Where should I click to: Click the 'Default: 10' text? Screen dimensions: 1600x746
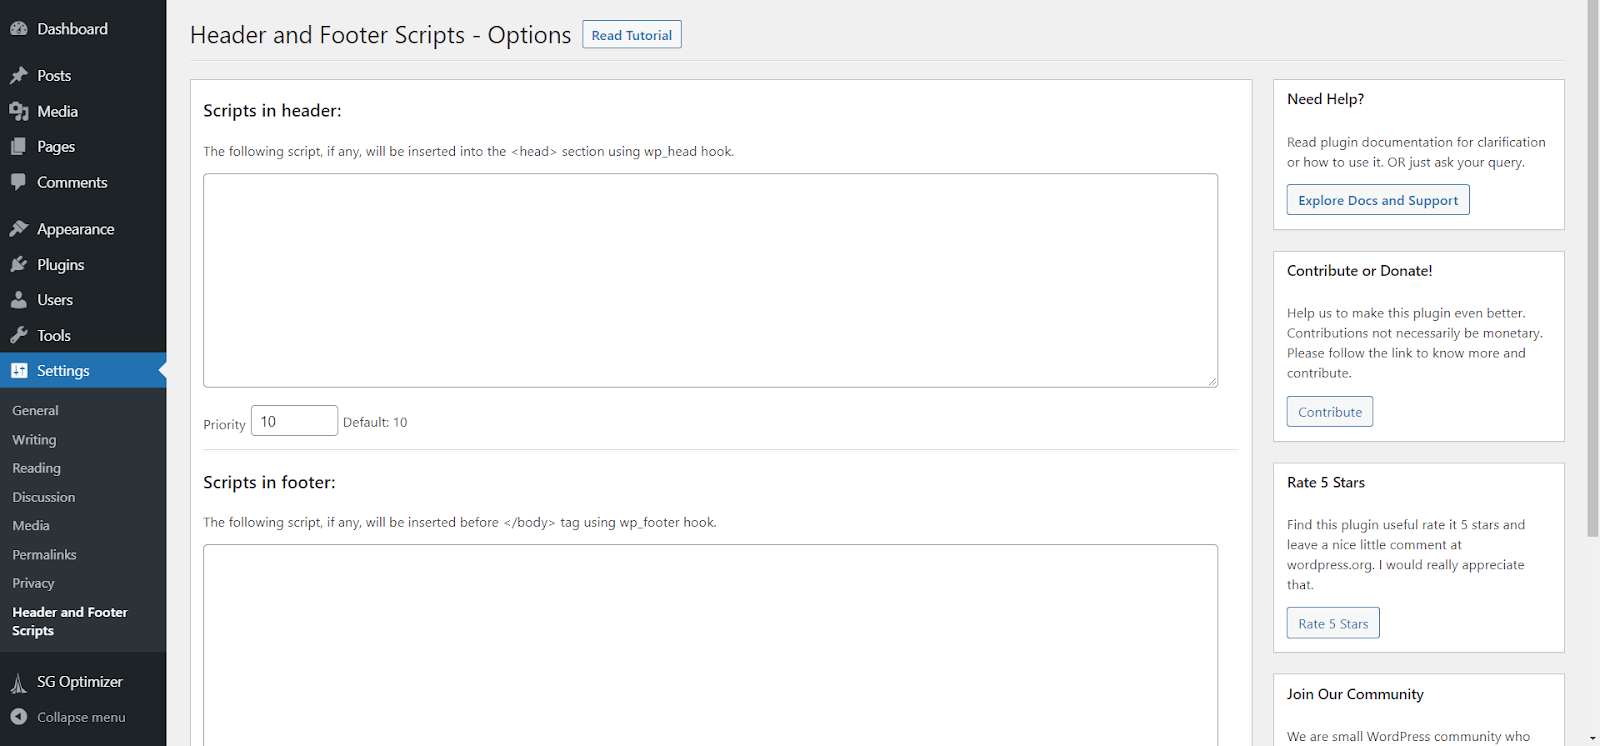pyautogui.click(x=375, y=423)
